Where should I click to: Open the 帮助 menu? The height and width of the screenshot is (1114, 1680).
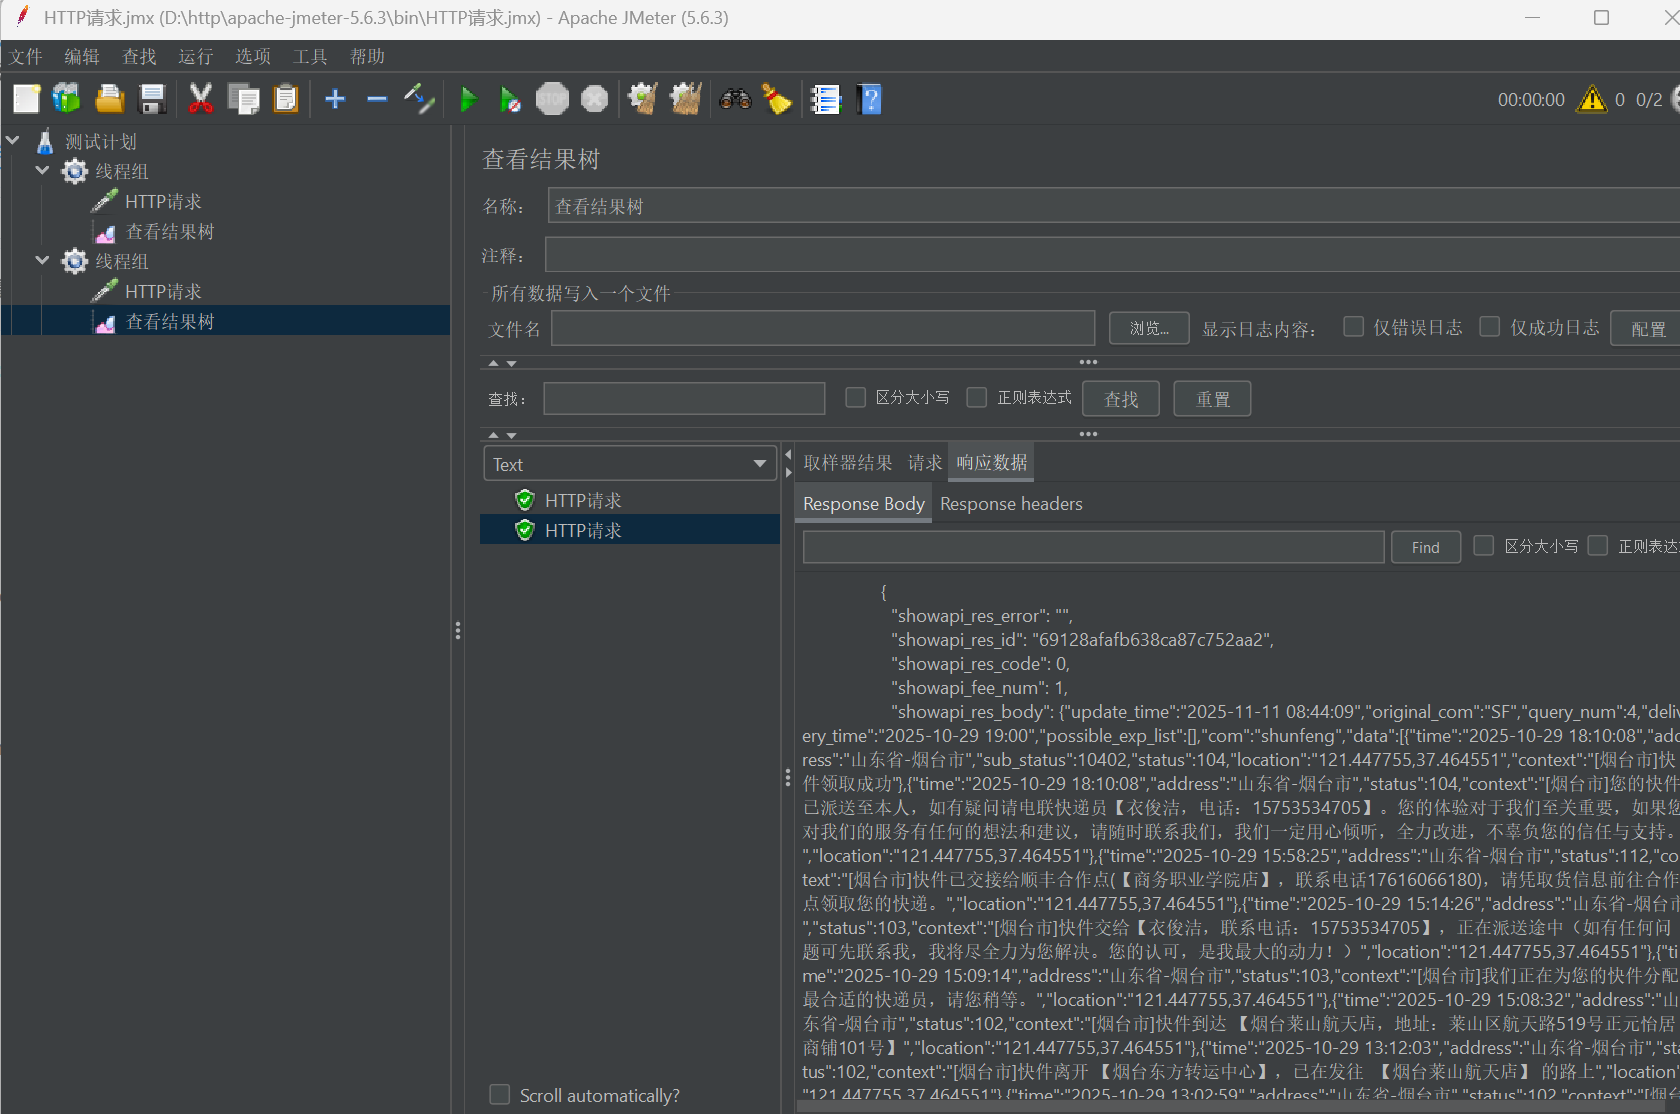(367, 57)
